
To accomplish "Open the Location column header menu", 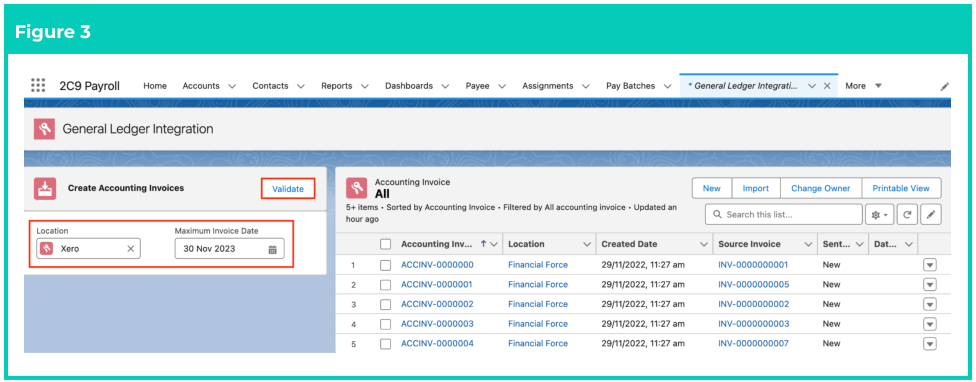I will coord(586,245).
